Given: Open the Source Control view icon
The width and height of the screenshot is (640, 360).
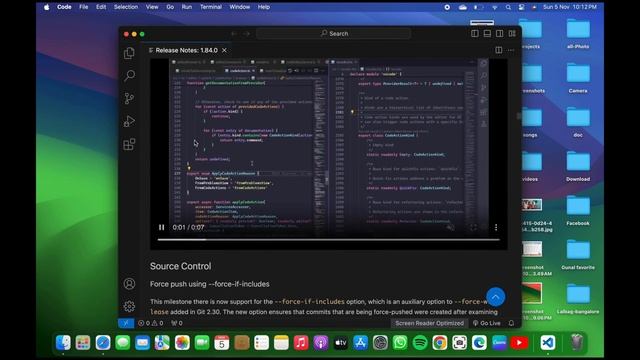Looking at the screenshot, I should click(129, 98).
